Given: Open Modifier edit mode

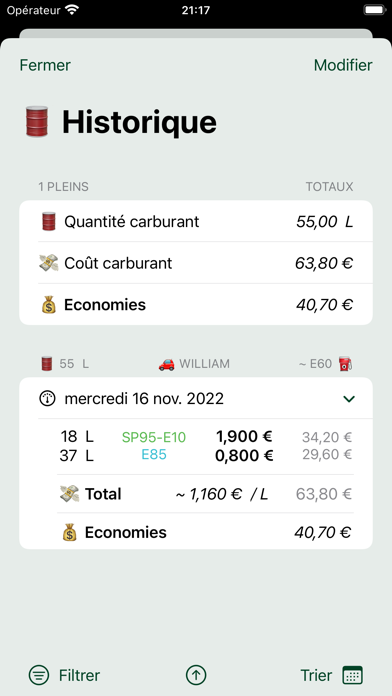Looking at the screenshot, I should click(343, 65).
